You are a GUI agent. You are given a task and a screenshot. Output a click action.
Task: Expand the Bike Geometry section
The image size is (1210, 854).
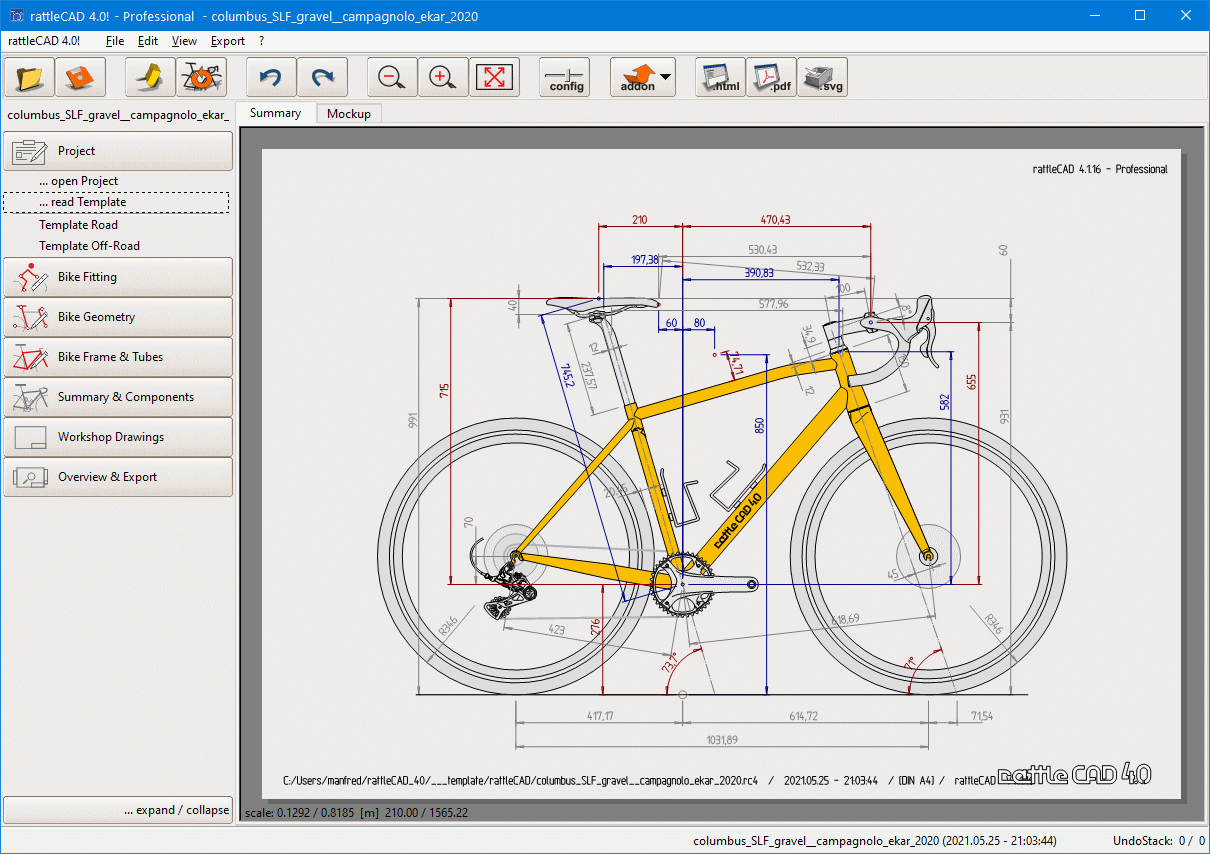tap(118, 317)
